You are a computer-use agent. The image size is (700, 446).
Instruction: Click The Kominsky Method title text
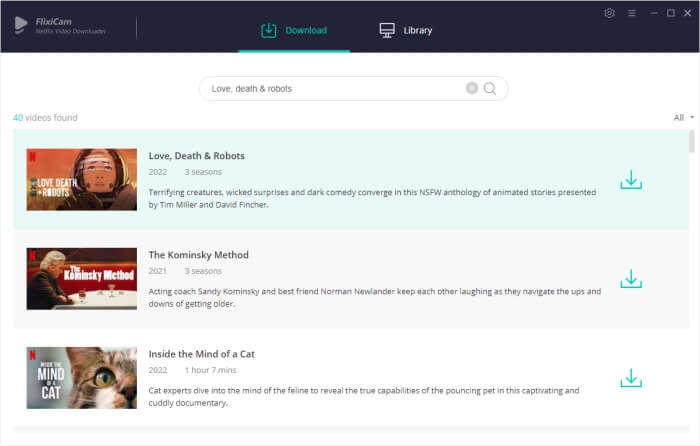coord(199,255)
